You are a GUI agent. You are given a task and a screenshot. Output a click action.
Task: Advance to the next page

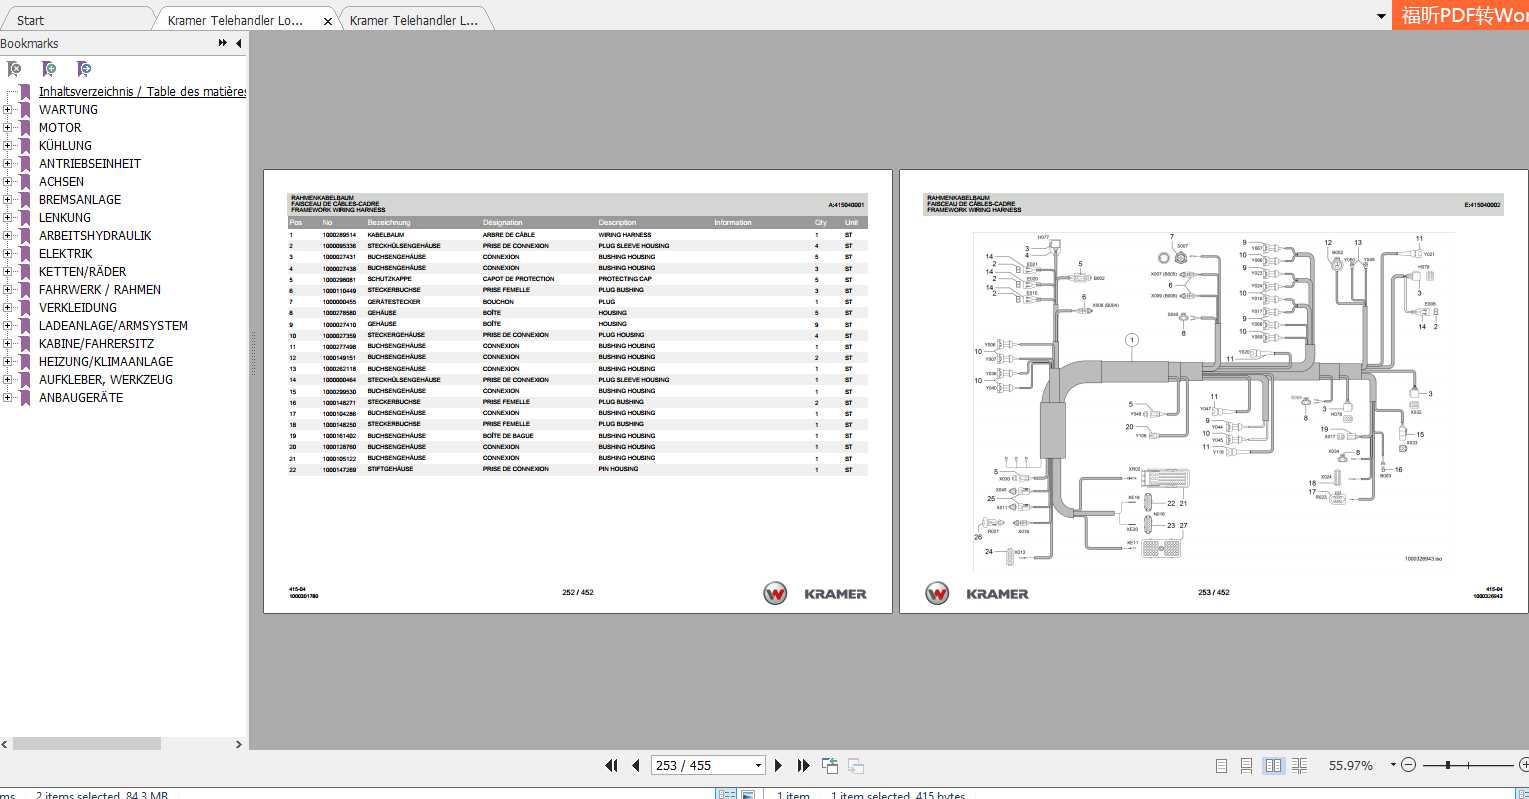pos(778,766)
